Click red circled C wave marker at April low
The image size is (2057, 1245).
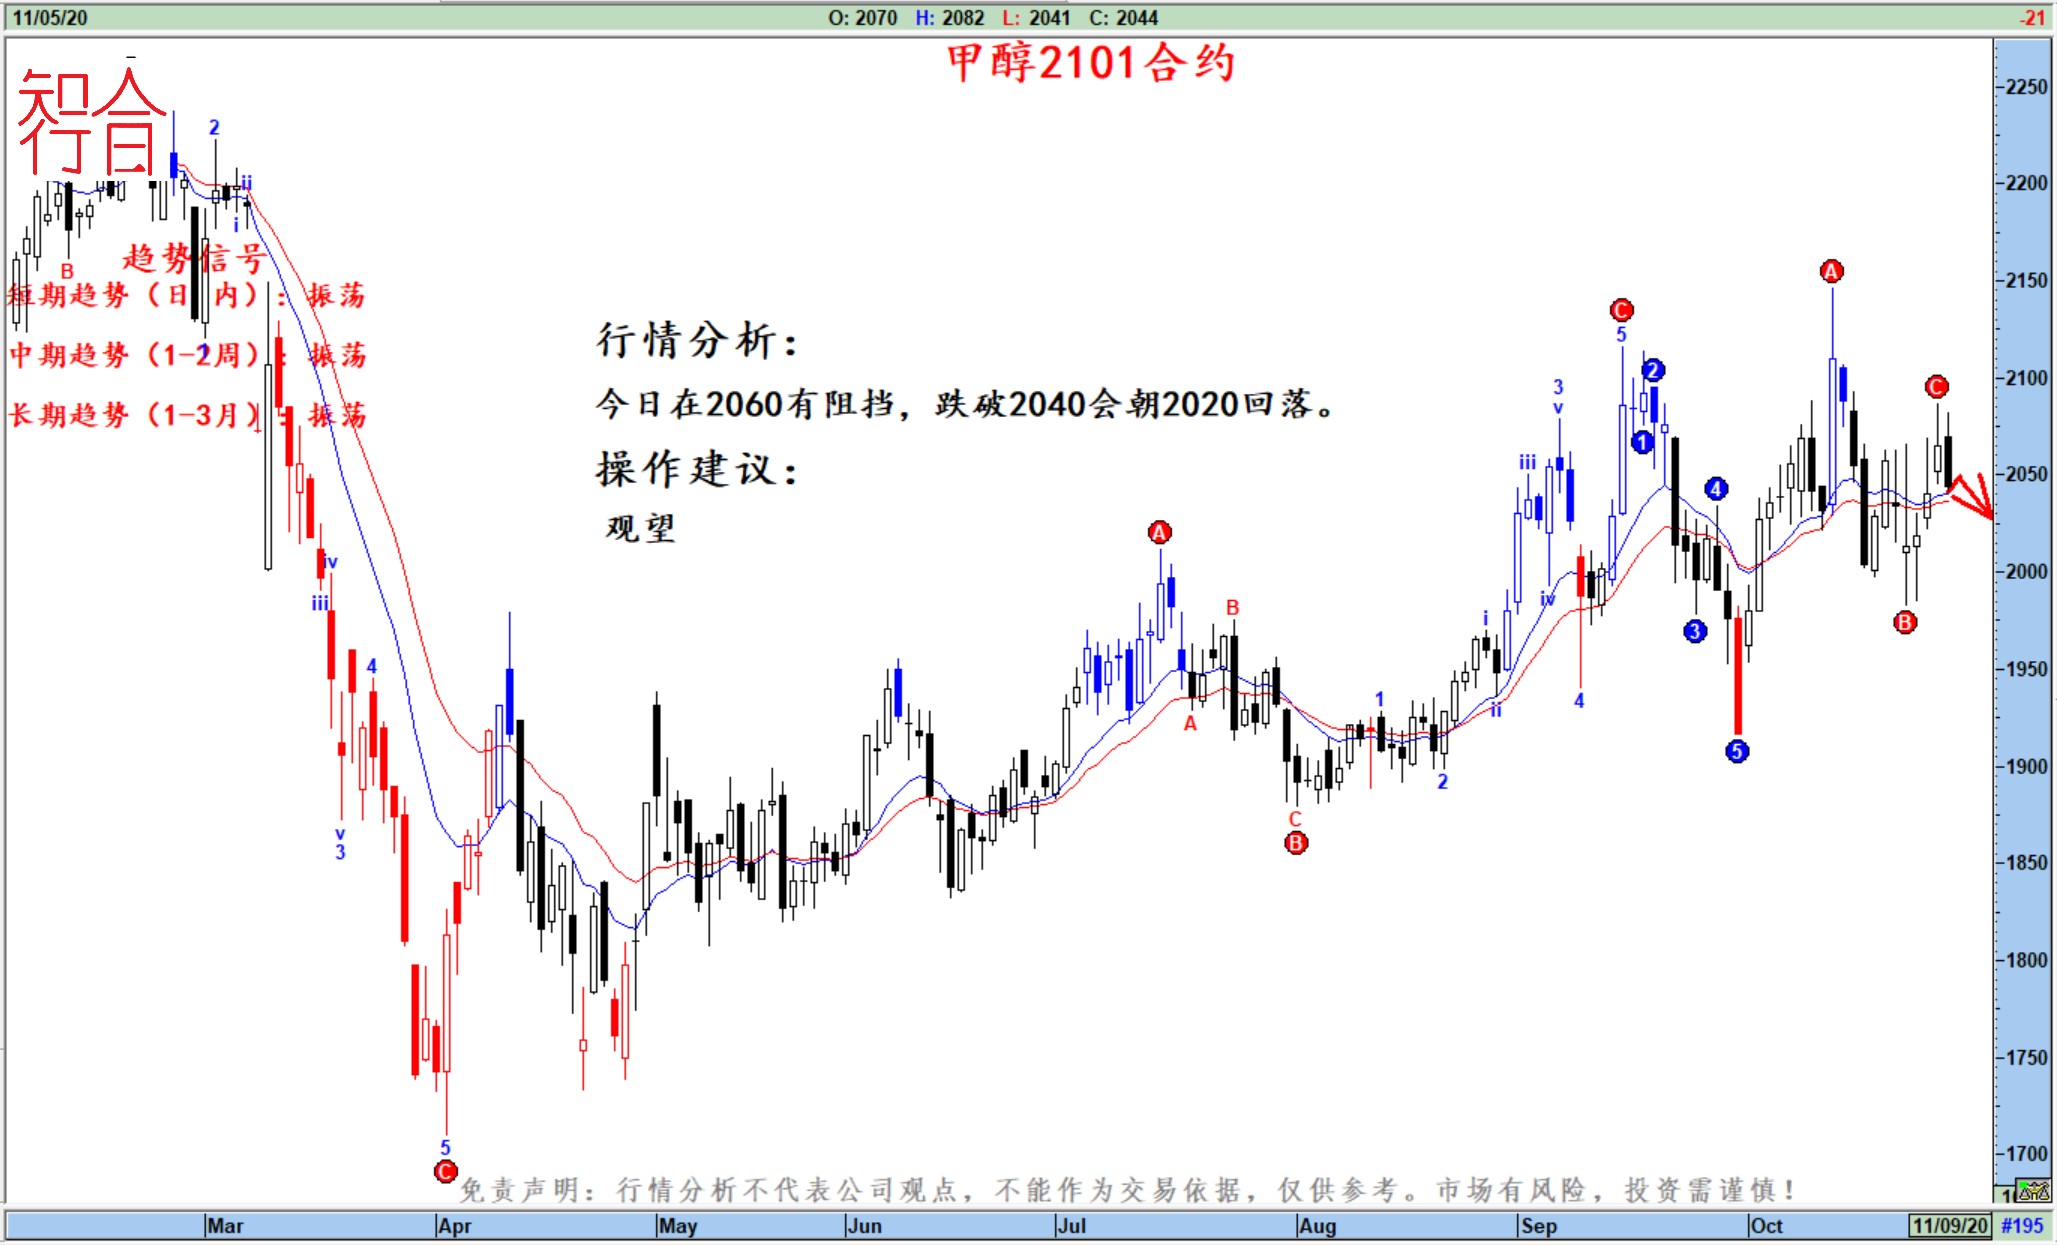[446, 1171]
